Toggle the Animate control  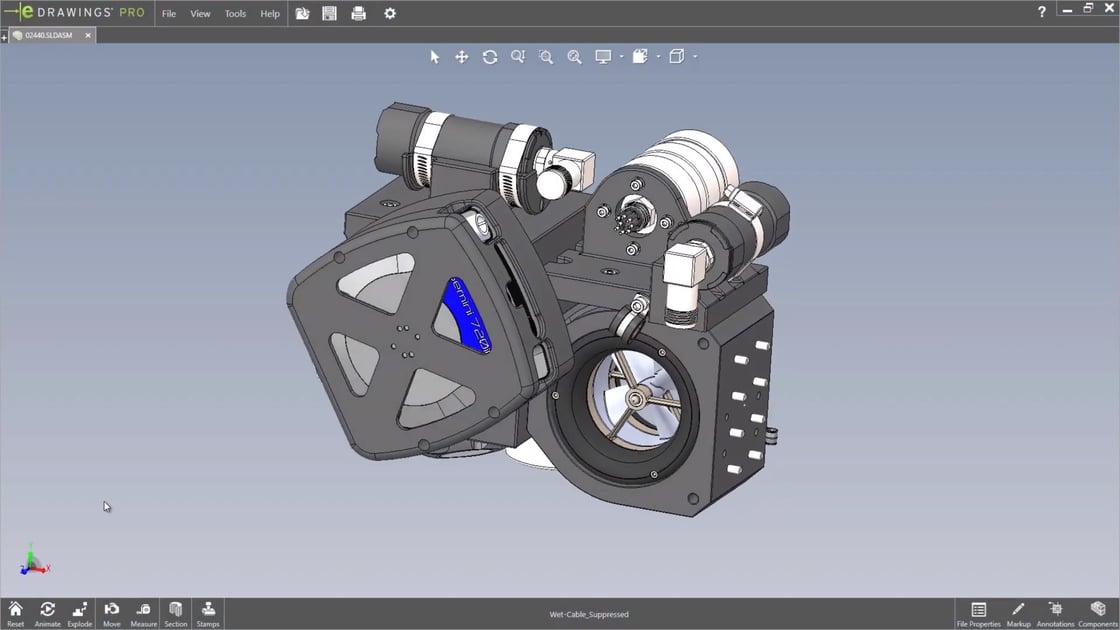[x=47, y=611]
